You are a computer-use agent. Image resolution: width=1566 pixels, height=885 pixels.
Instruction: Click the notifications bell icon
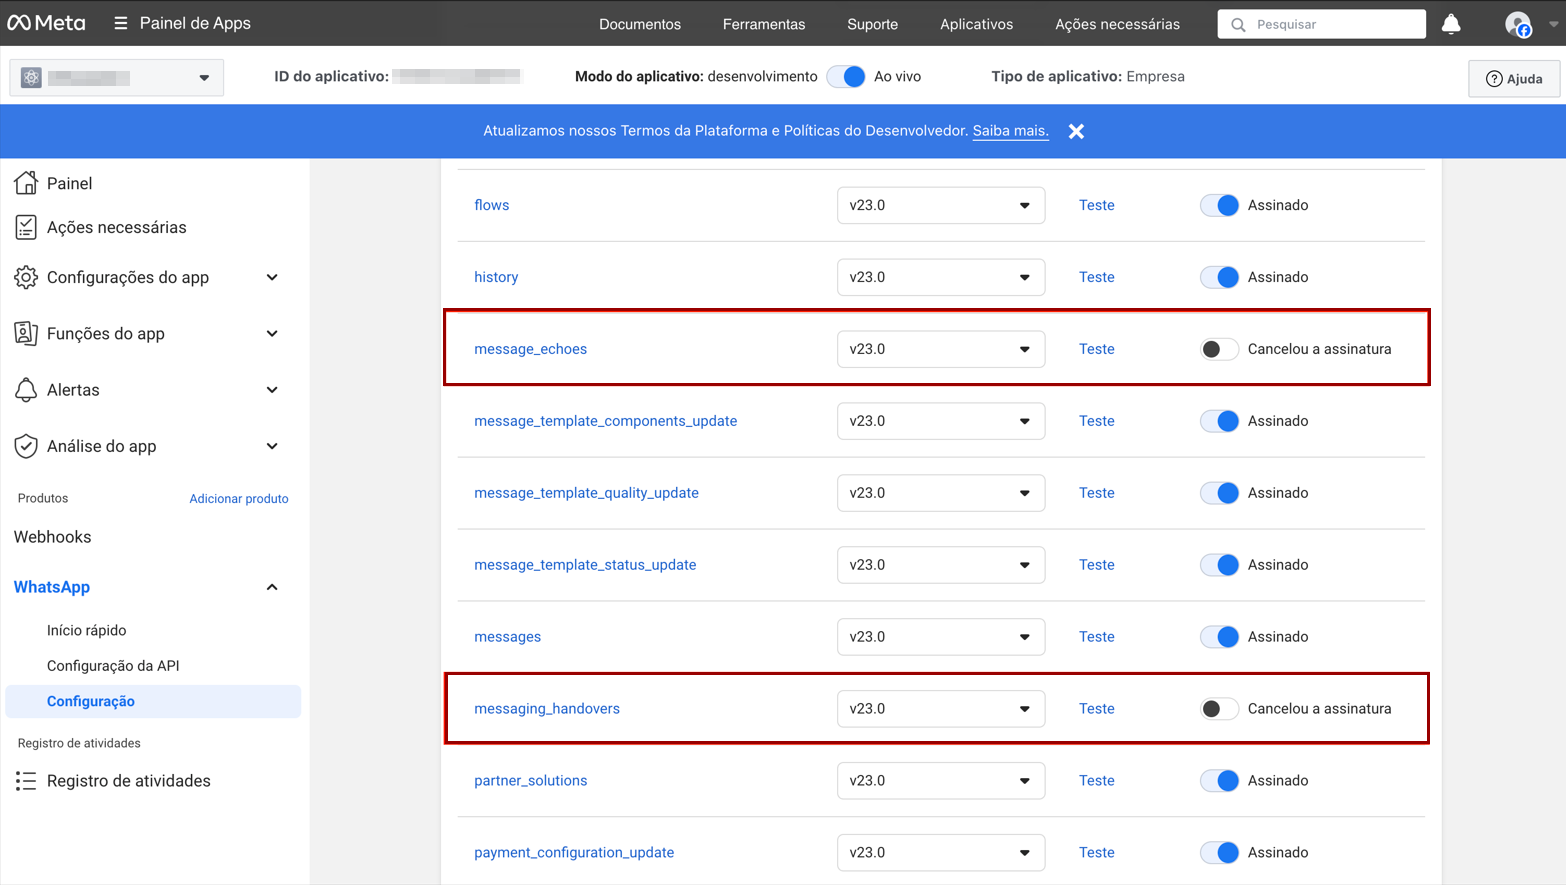coord(1450,24)
